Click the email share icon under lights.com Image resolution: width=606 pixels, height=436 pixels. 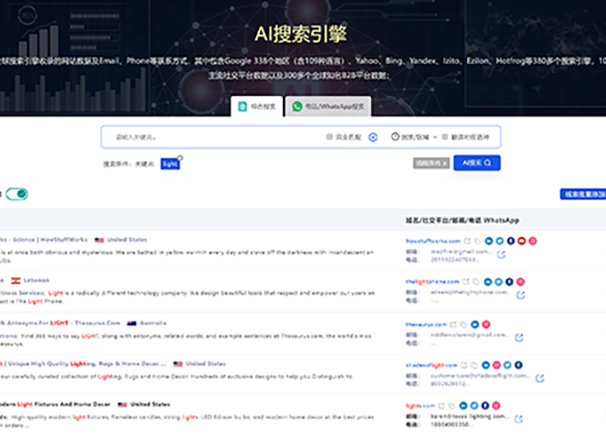click(x=519, y=419)
